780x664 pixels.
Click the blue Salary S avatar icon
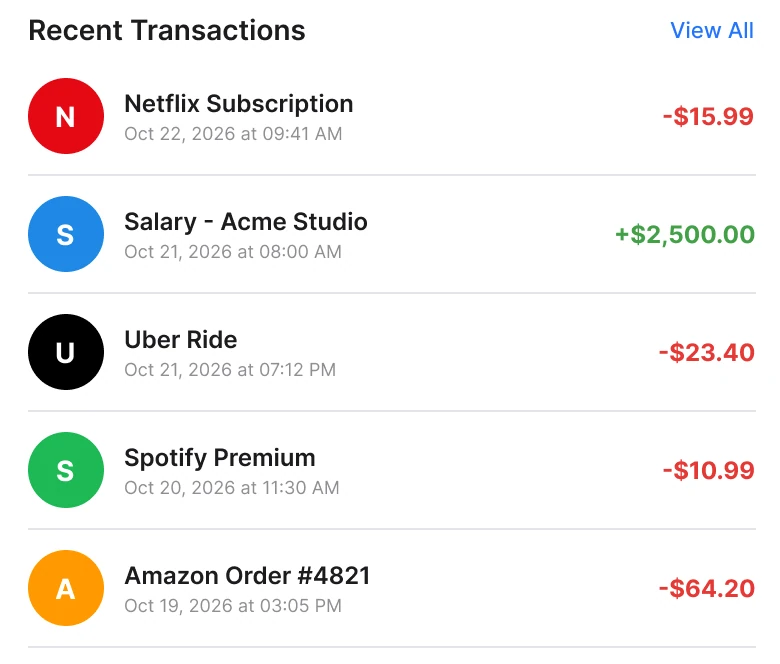point(66,234)
